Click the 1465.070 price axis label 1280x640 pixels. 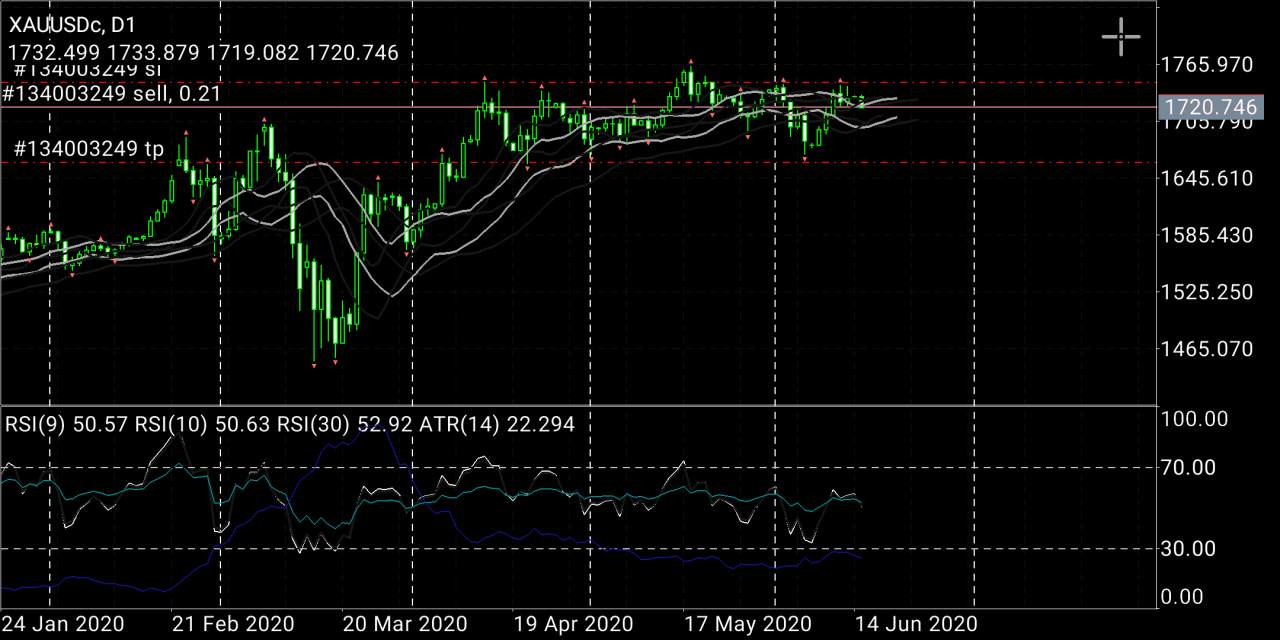tap(1207, 349)
